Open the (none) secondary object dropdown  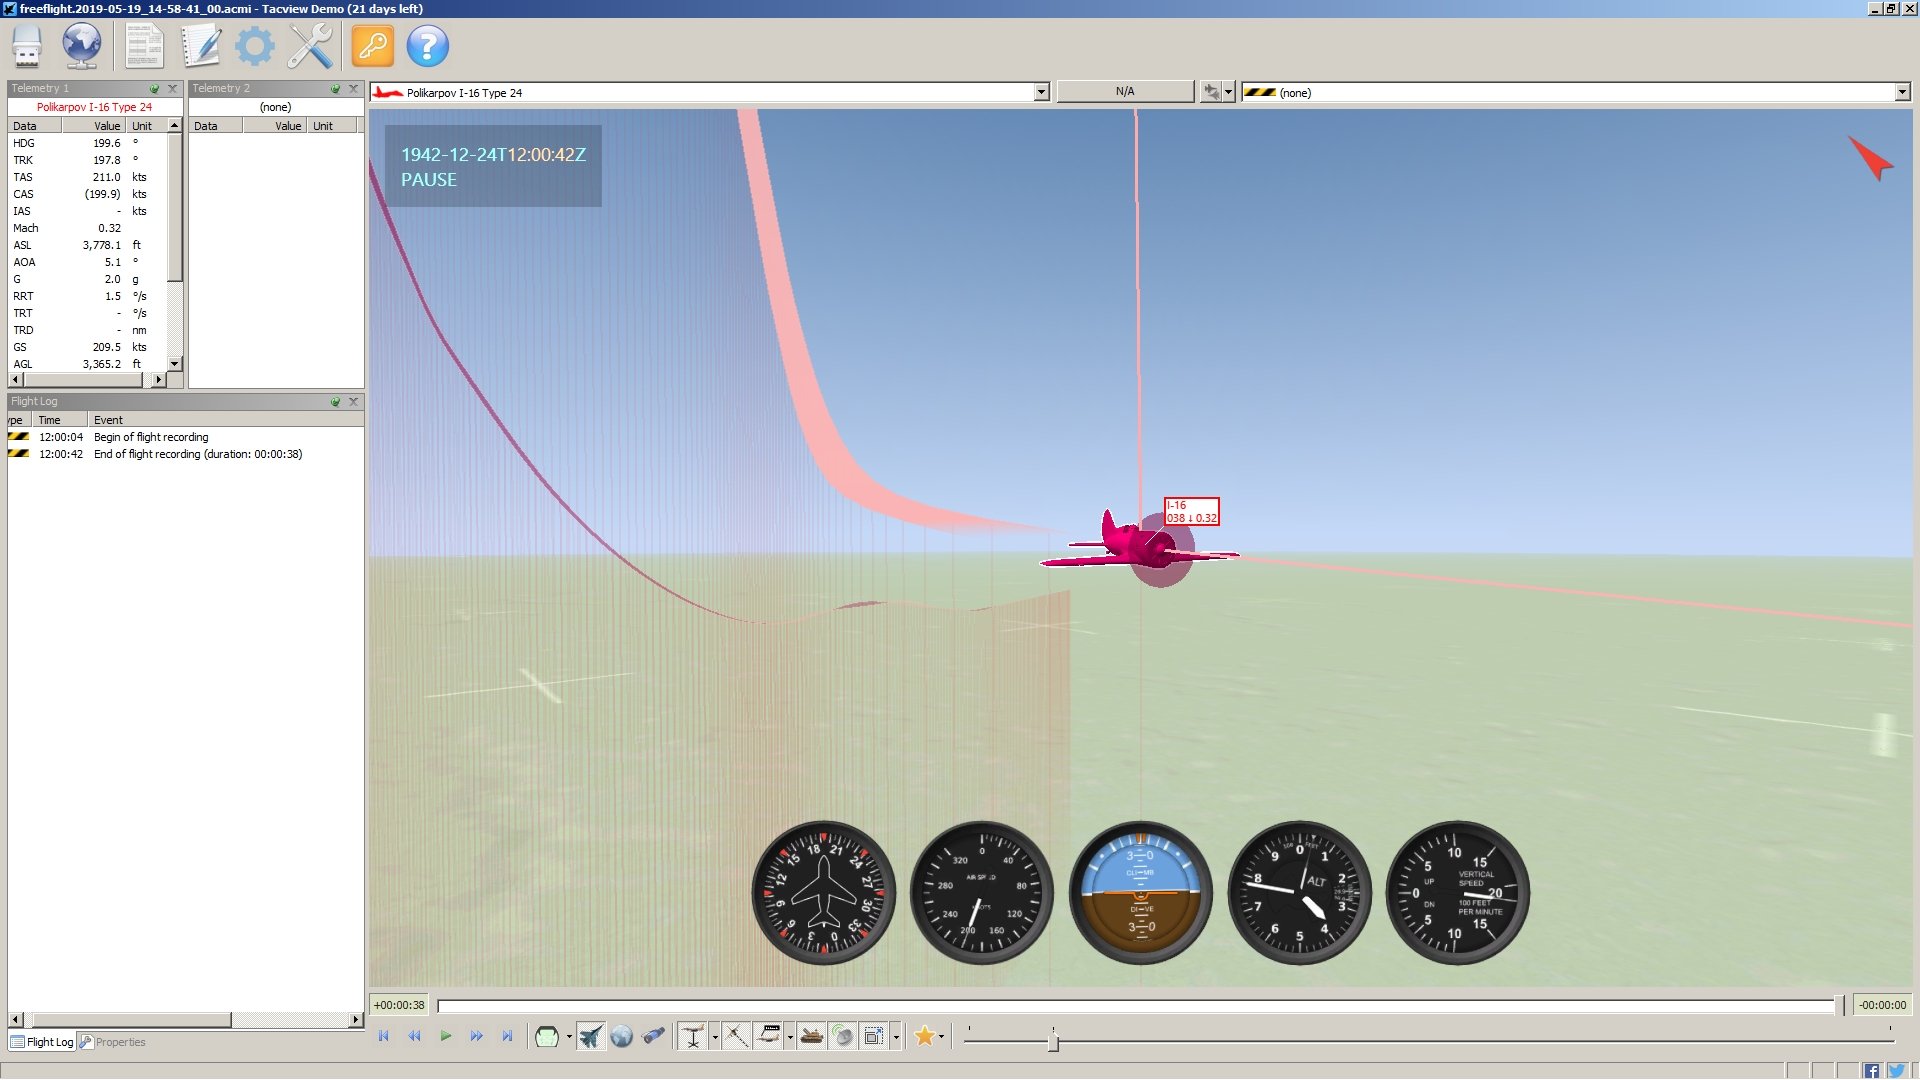click(1904, 92)
